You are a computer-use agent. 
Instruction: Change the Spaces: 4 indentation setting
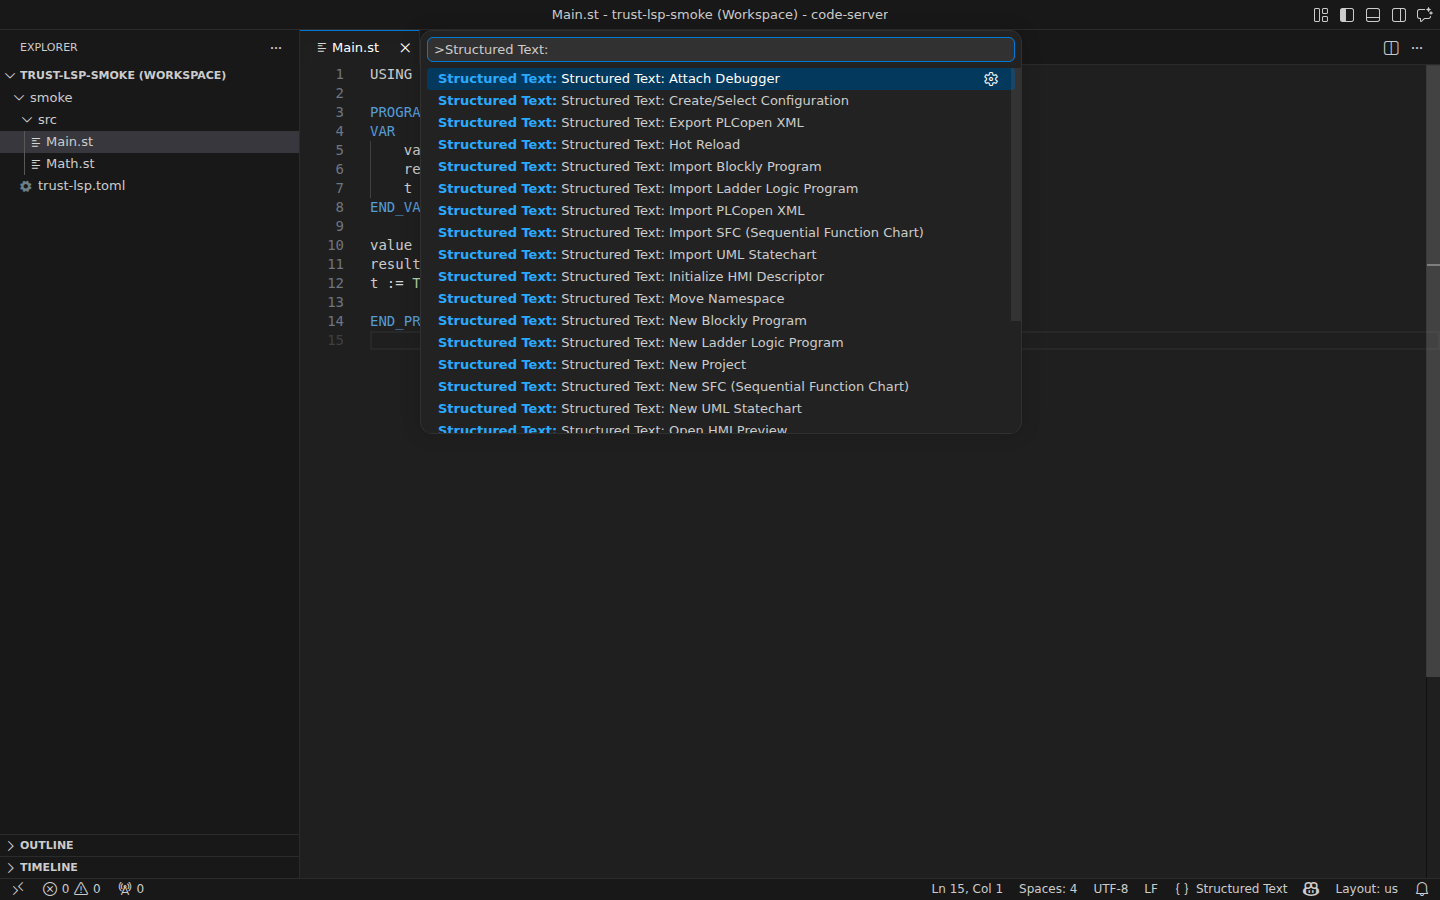pyautogui.click(x=1047, y=888)
